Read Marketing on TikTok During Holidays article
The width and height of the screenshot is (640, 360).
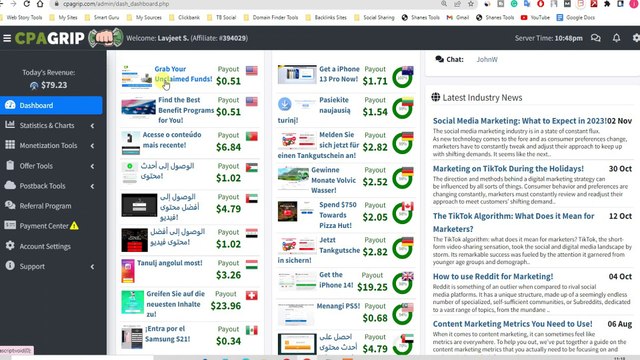pos(508,169)
